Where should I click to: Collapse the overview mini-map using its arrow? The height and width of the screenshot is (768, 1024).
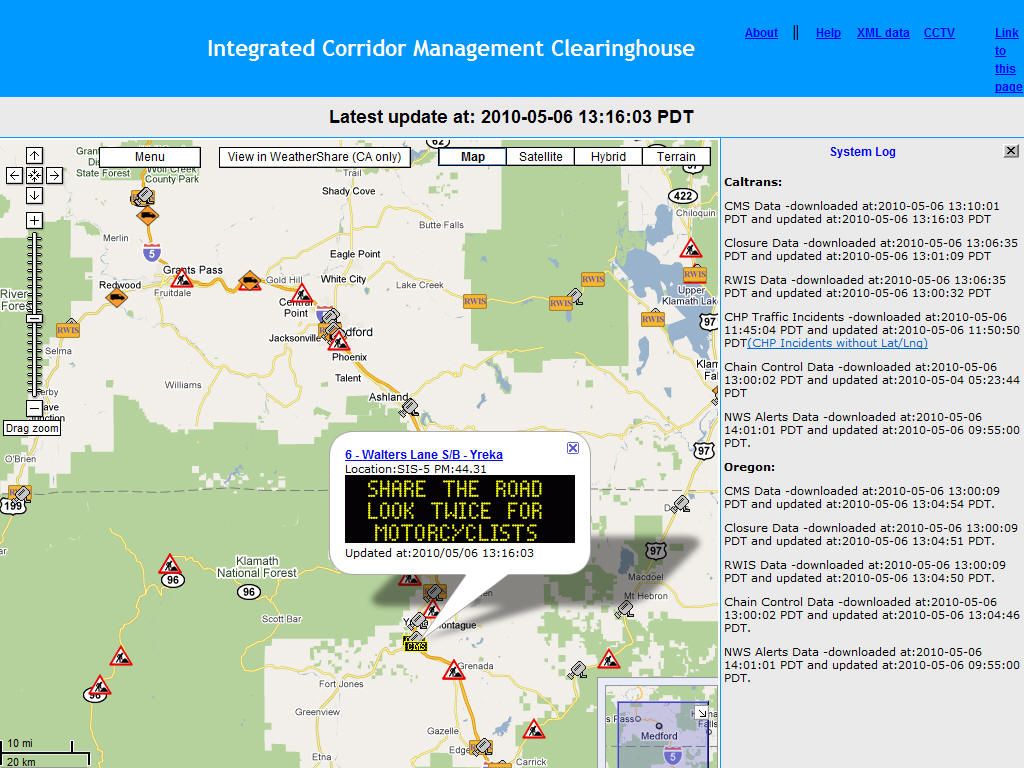(702, 713)
